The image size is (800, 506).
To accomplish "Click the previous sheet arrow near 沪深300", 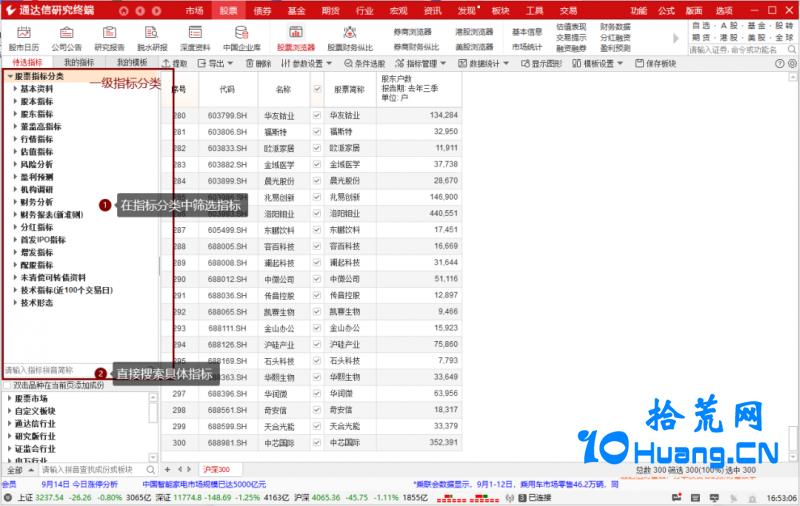I will [x=180, y=469].
